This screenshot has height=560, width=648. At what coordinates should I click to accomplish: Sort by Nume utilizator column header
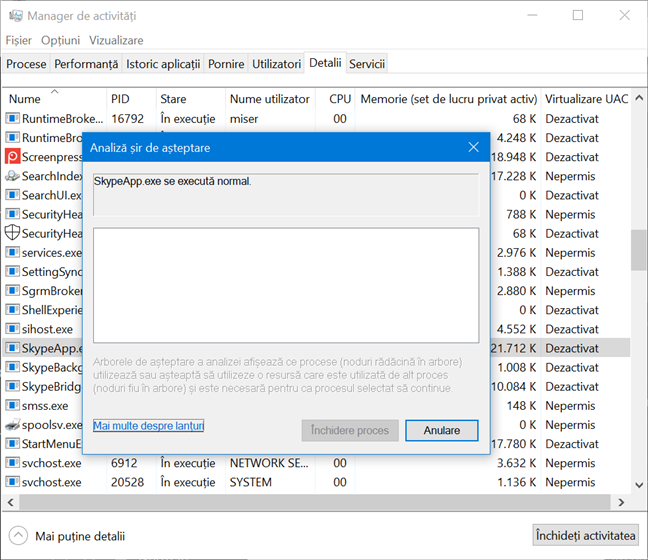(x=269, y=99)
